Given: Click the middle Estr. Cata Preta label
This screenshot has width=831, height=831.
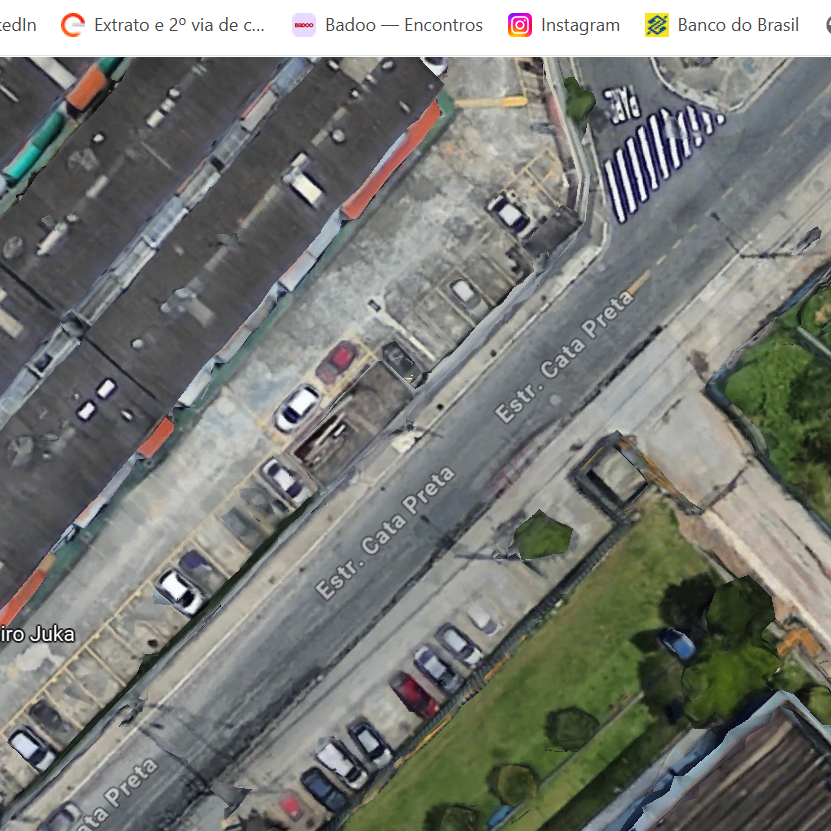Looking at the screenshot, I should point(385,533).
